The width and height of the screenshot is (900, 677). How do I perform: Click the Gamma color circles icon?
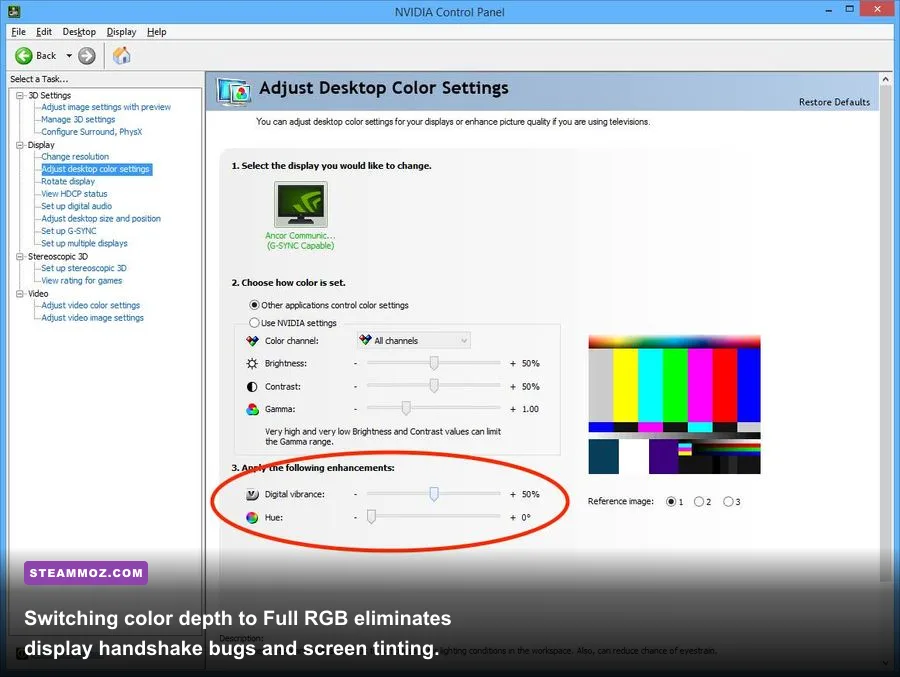[252, 409]
